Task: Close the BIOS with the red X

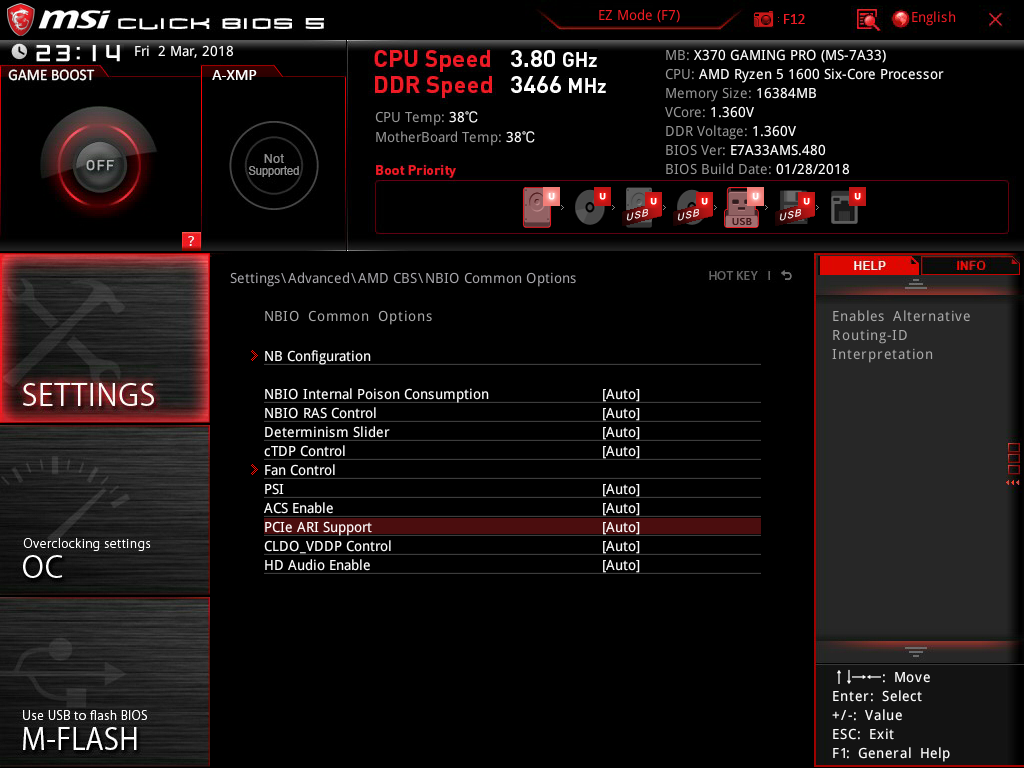Action: tap(995, 20)
